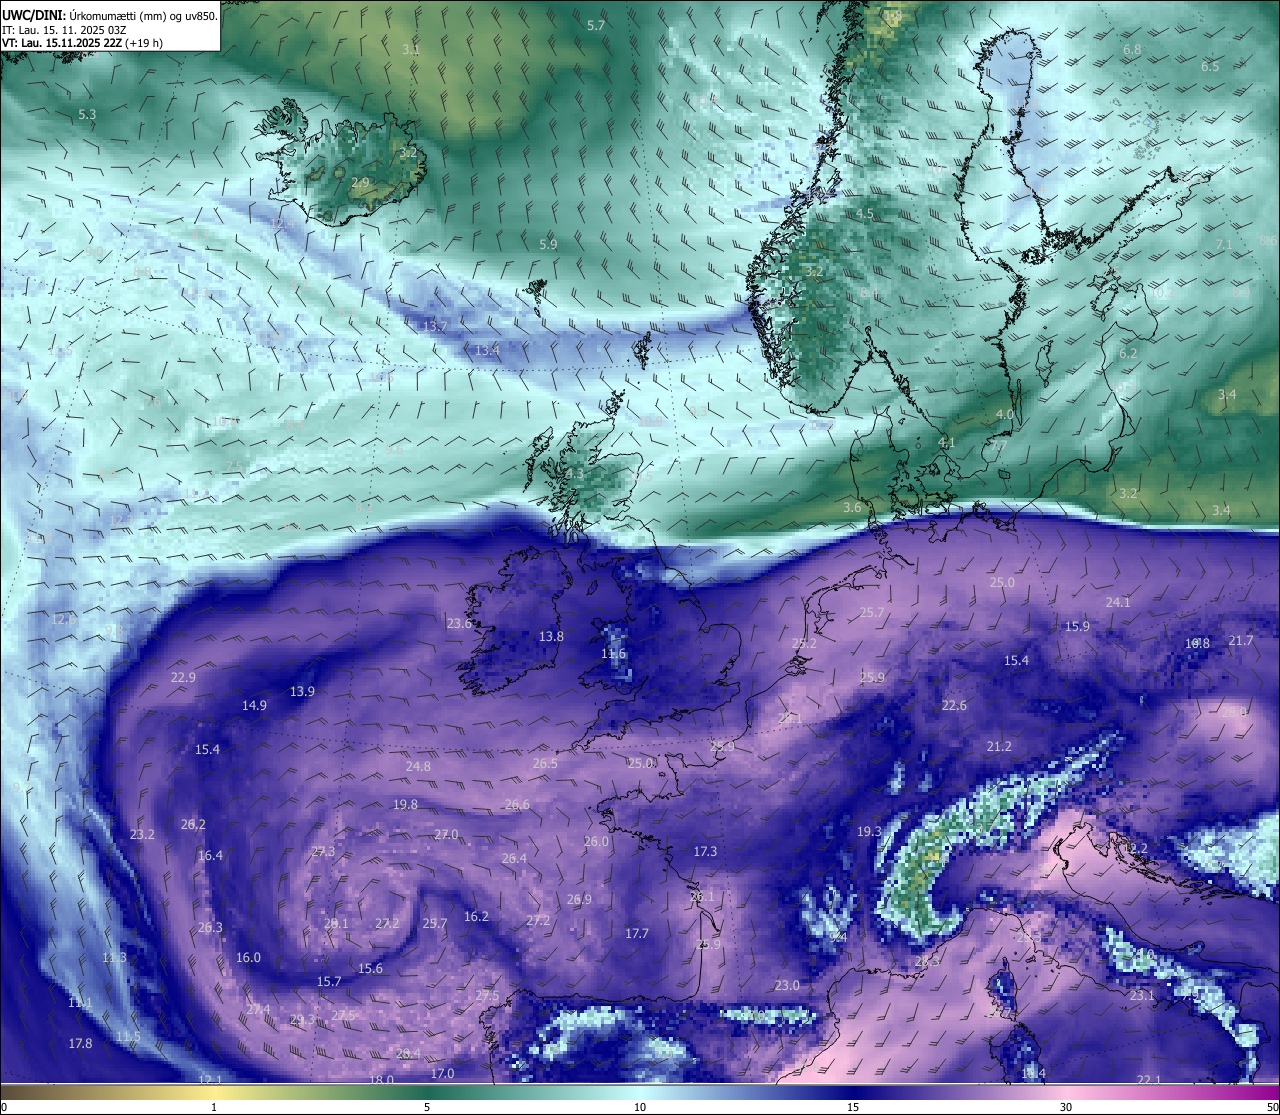Image resolution: width=1280 pixels, height=1115 pixels.
Task: Click the map value '3.6' west of Denmark
Action: (x=852, y=507)
